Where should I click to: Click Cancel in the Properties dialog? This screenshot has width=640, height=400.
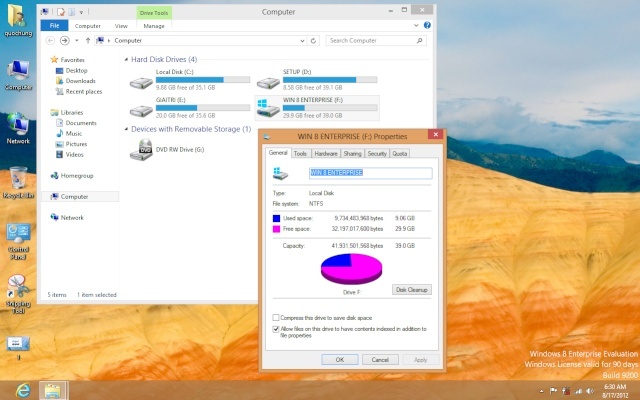380,360
